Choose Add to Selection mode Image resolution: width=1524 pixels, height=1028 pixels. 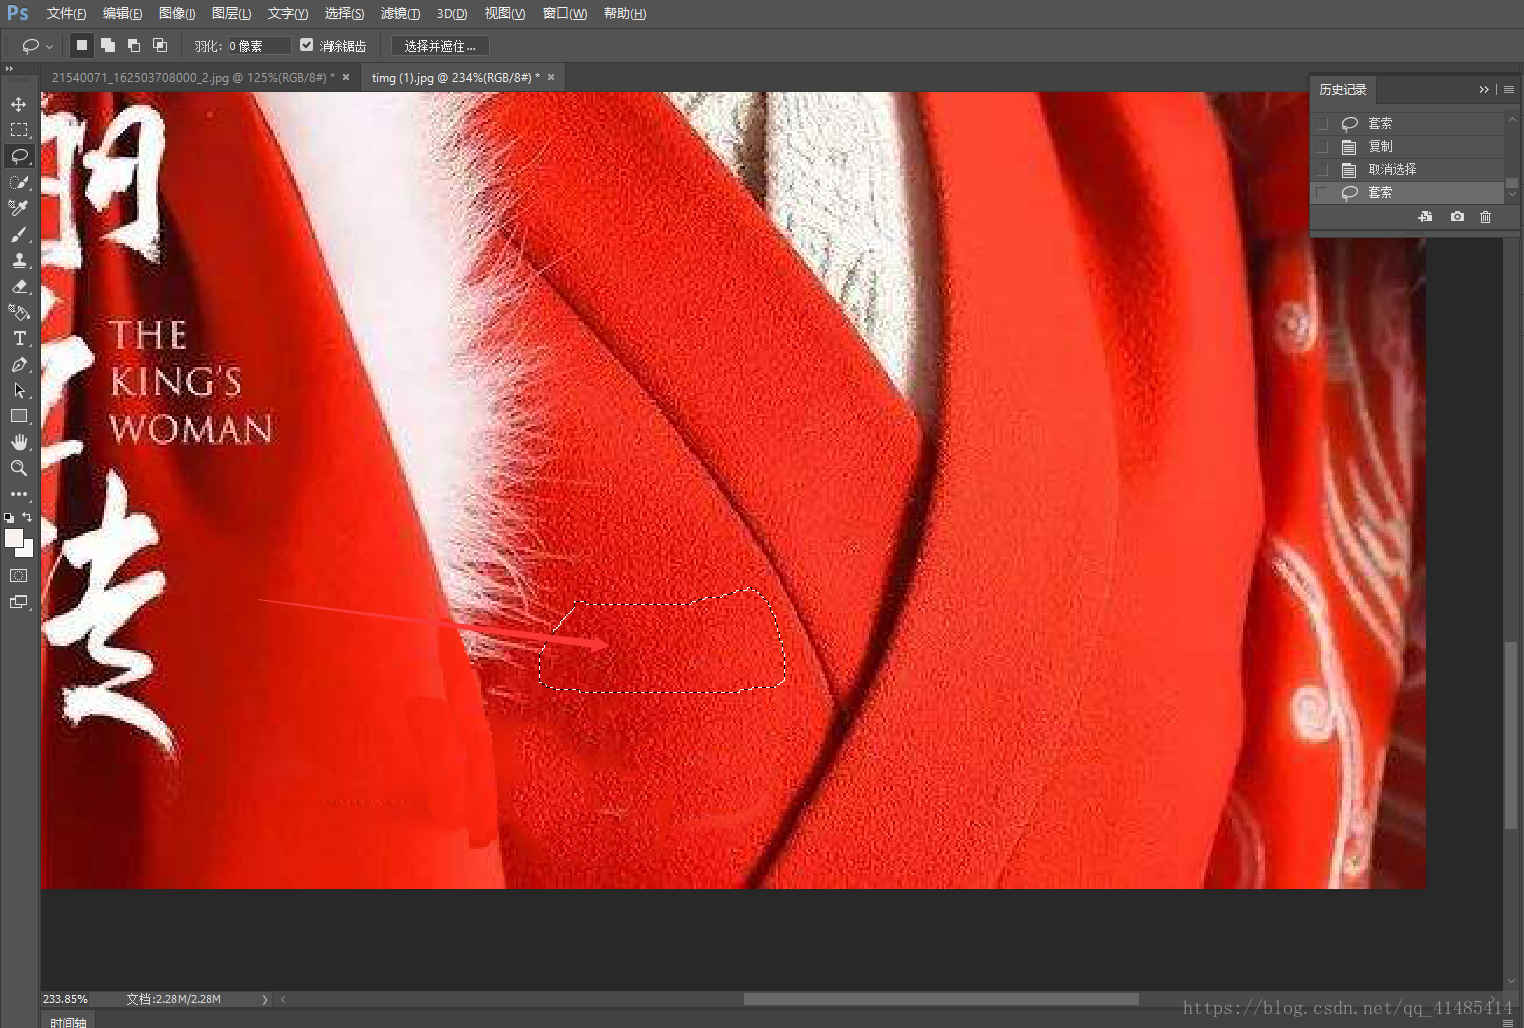point(108,45)
